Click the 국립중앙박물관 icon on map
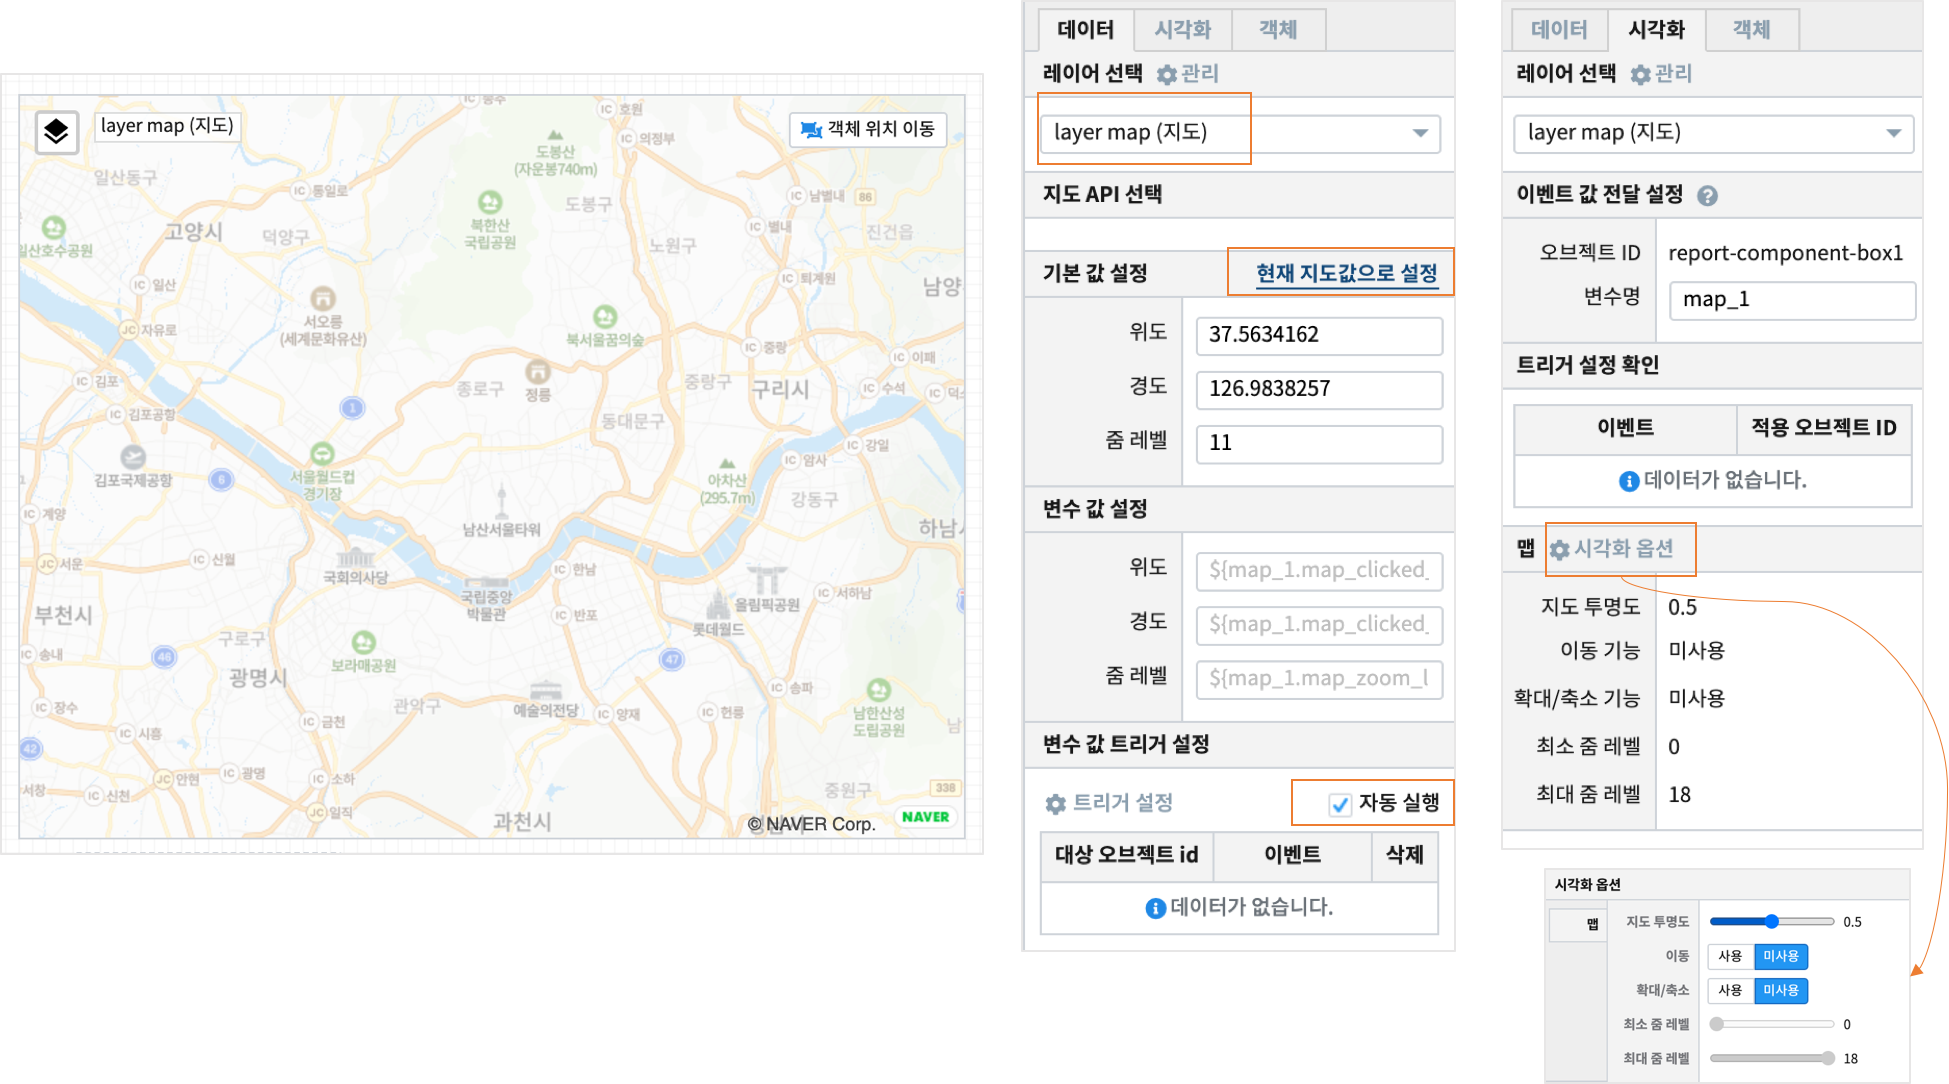 487,582
